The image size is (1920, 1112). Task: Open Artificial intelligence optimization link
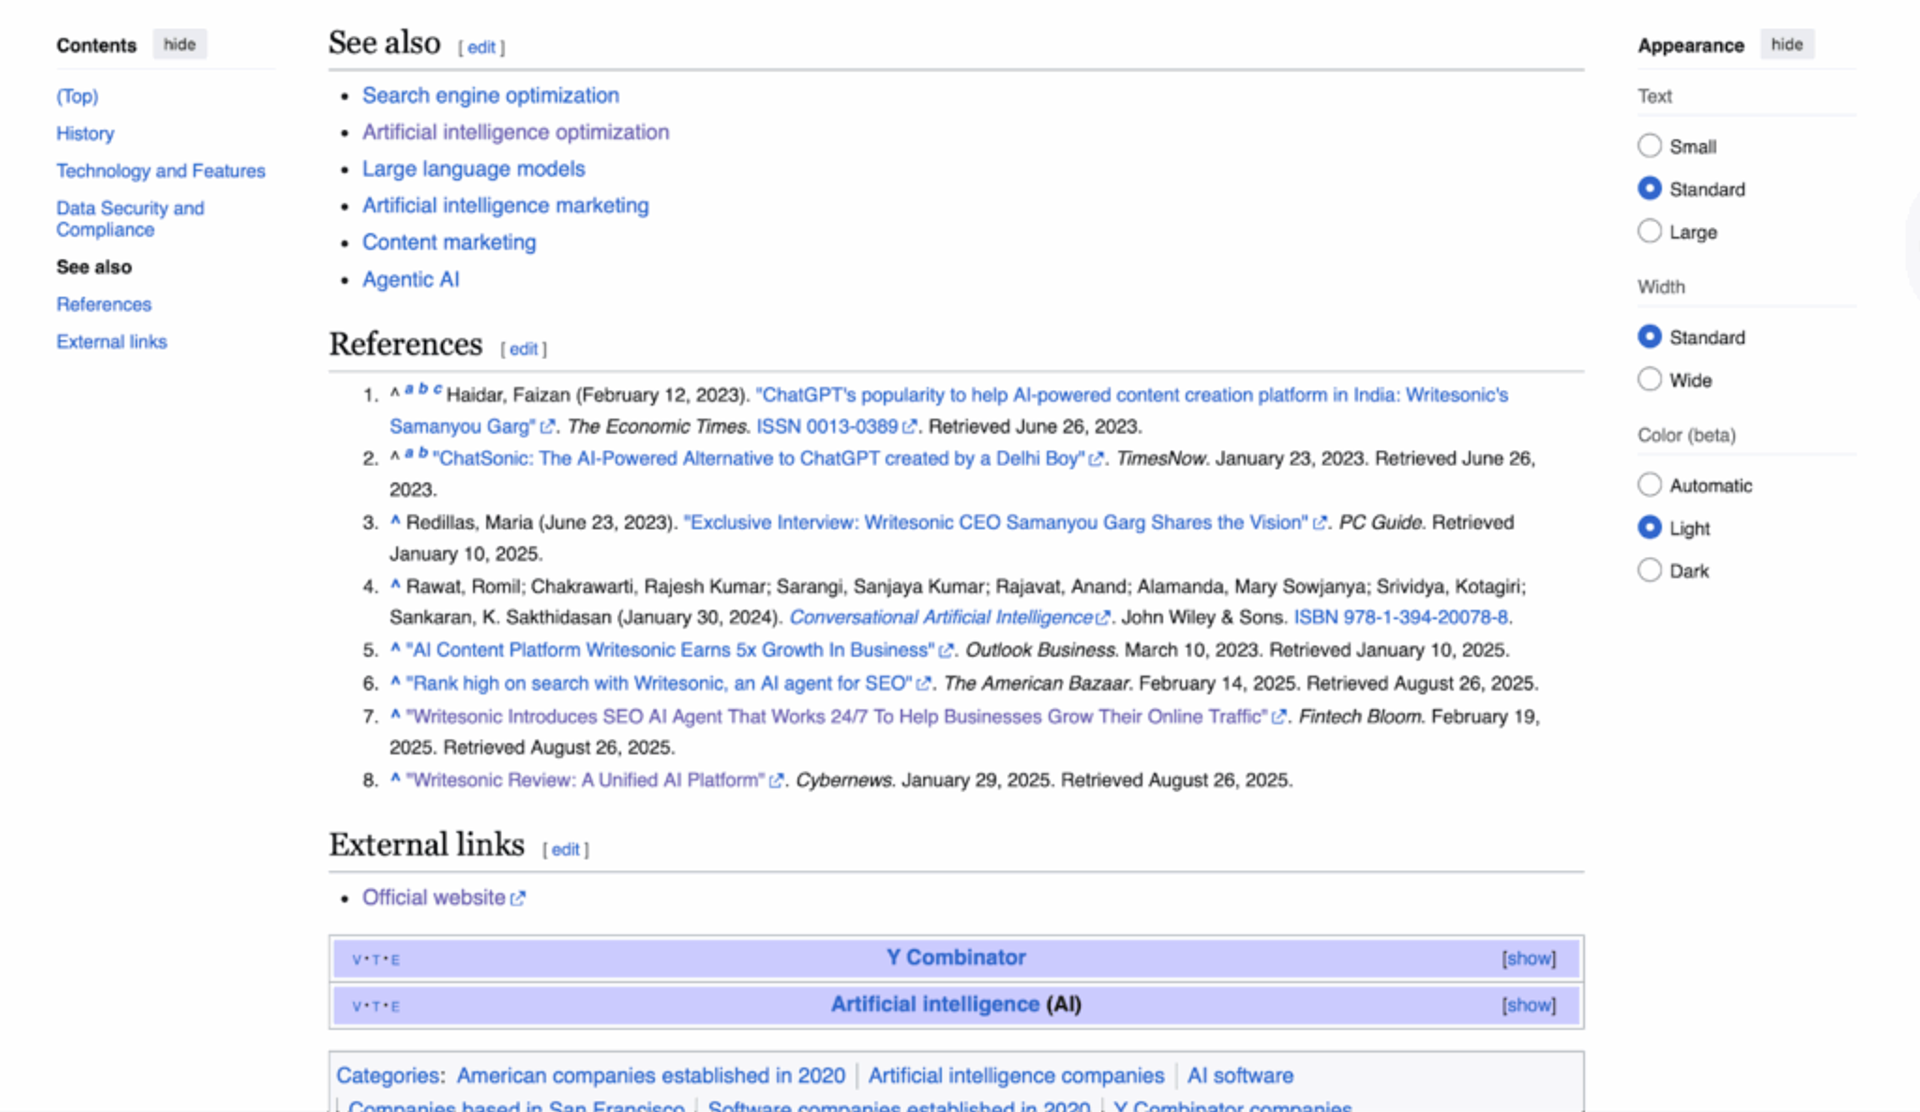click(515, 132)
